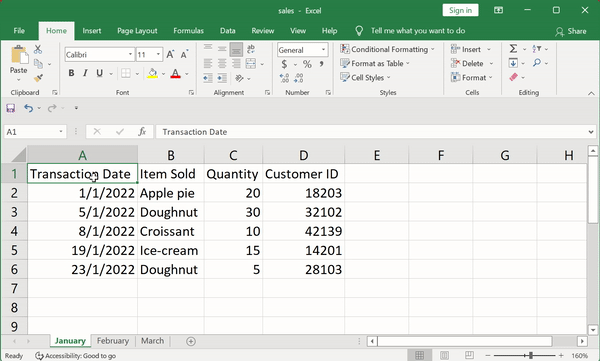
Task: Click the Percent Style button
Action: point(307,64)
